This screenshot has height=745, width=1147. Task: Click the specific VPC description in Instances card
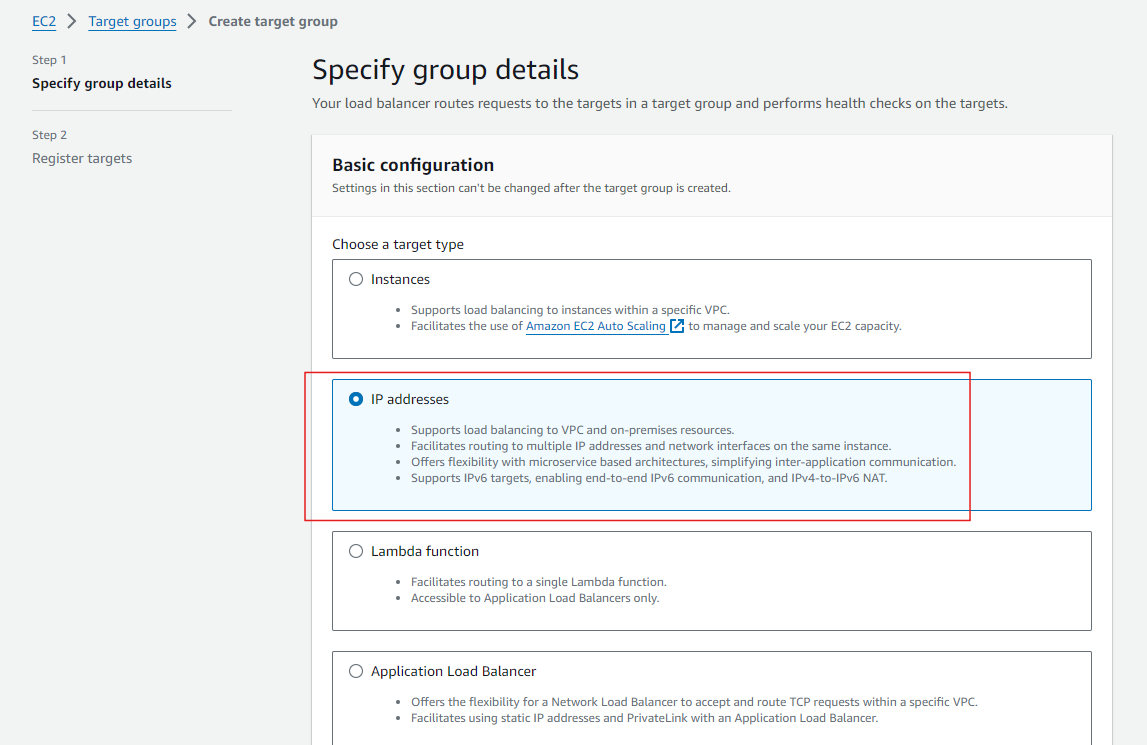[x=577, y=310]
